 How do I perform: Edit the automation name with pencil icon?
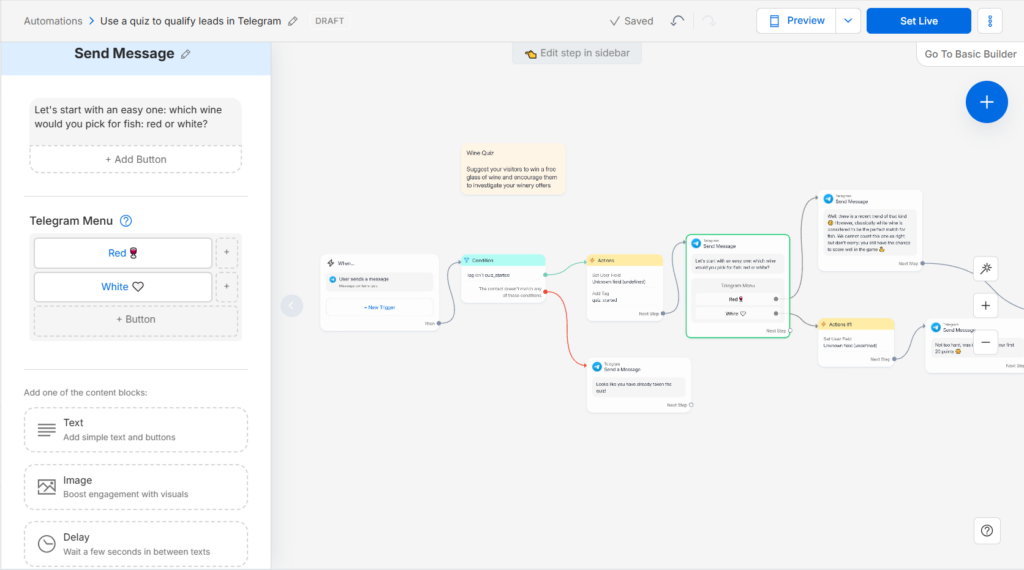point(293,21)
